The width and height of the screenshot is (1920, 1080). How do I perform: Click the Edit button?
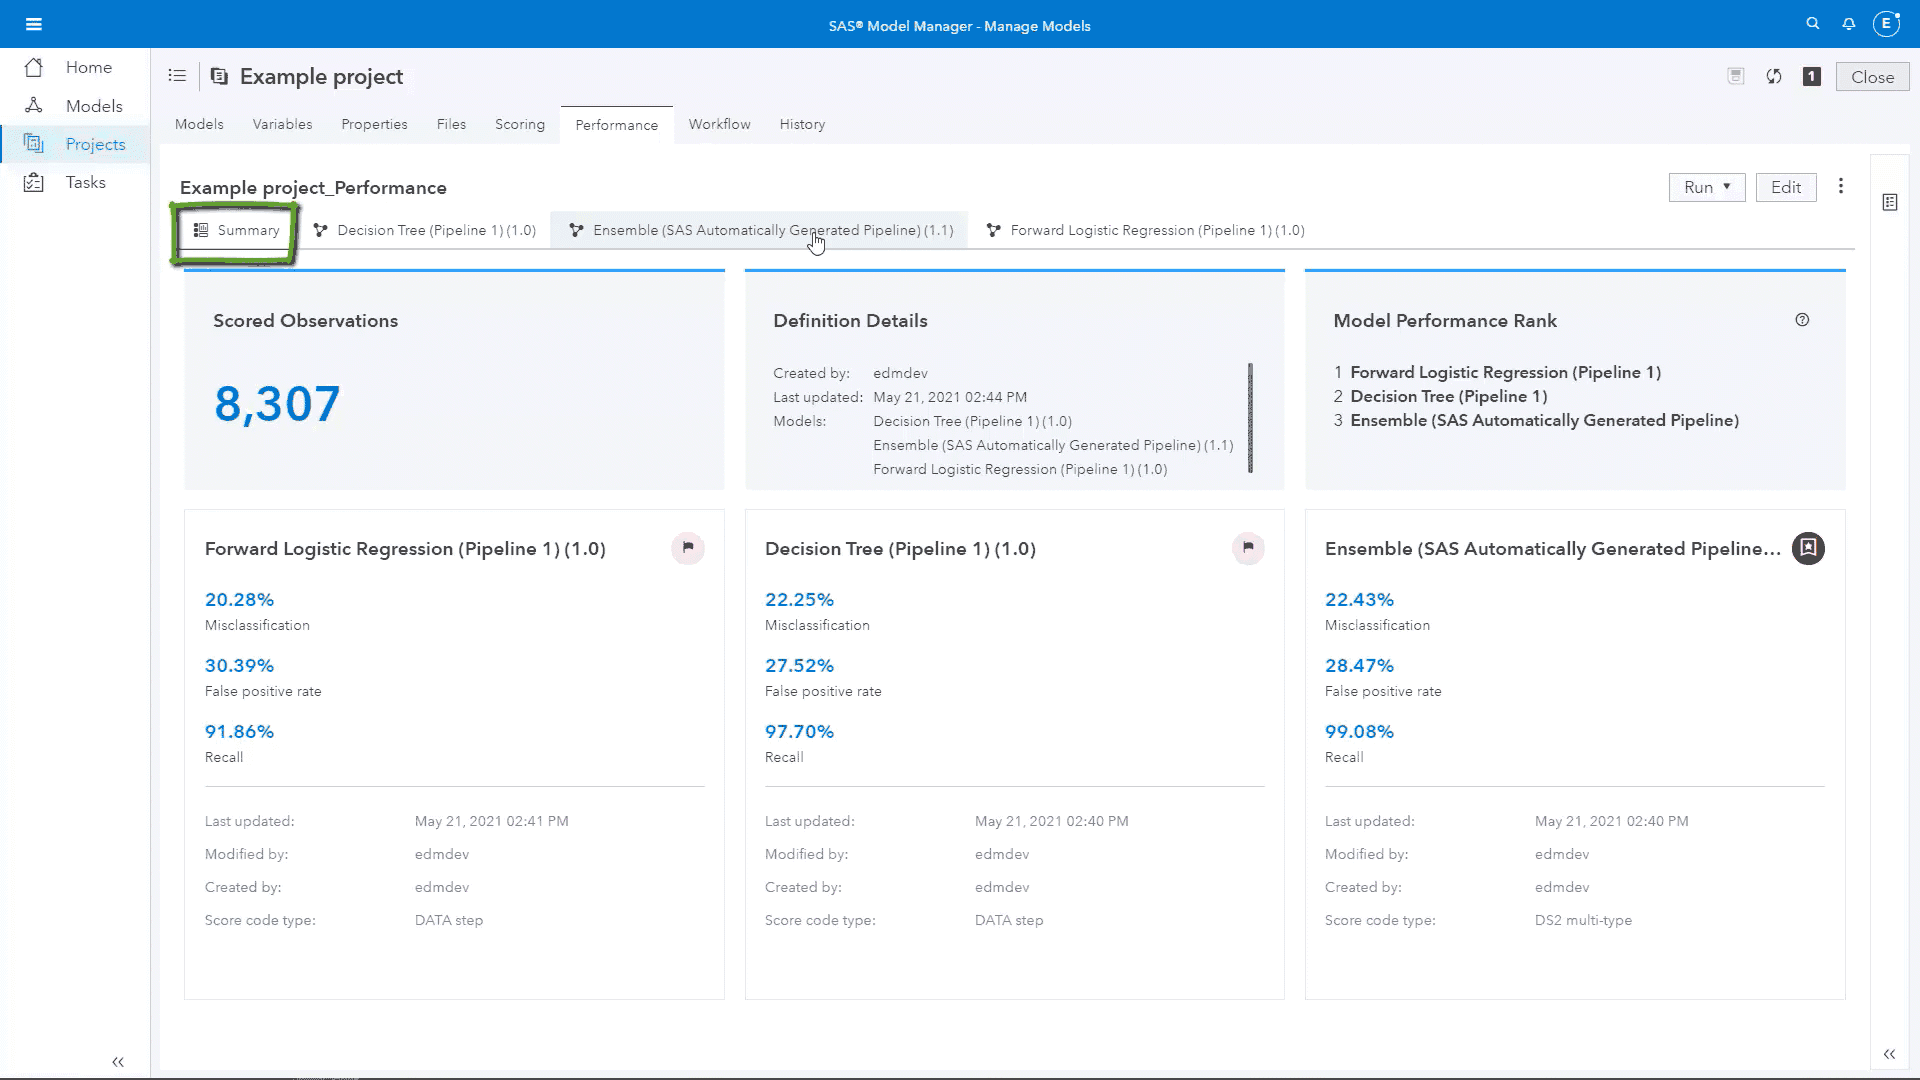(x=1785, y=187)
